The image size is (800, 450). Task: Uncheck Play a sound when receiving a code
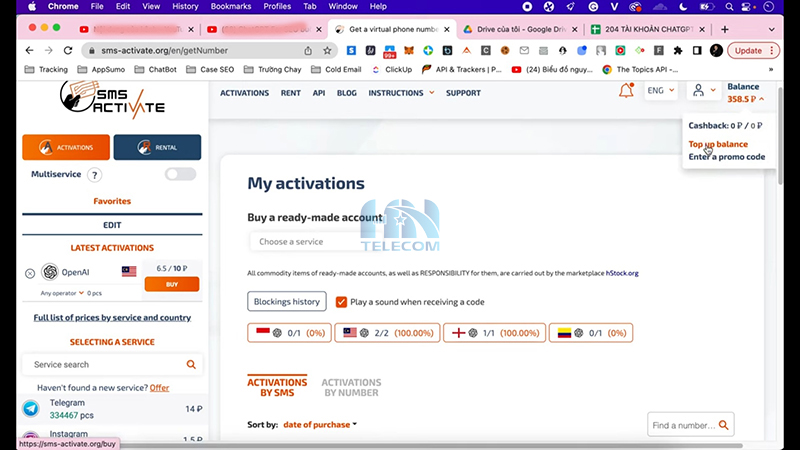pos(342,301)
